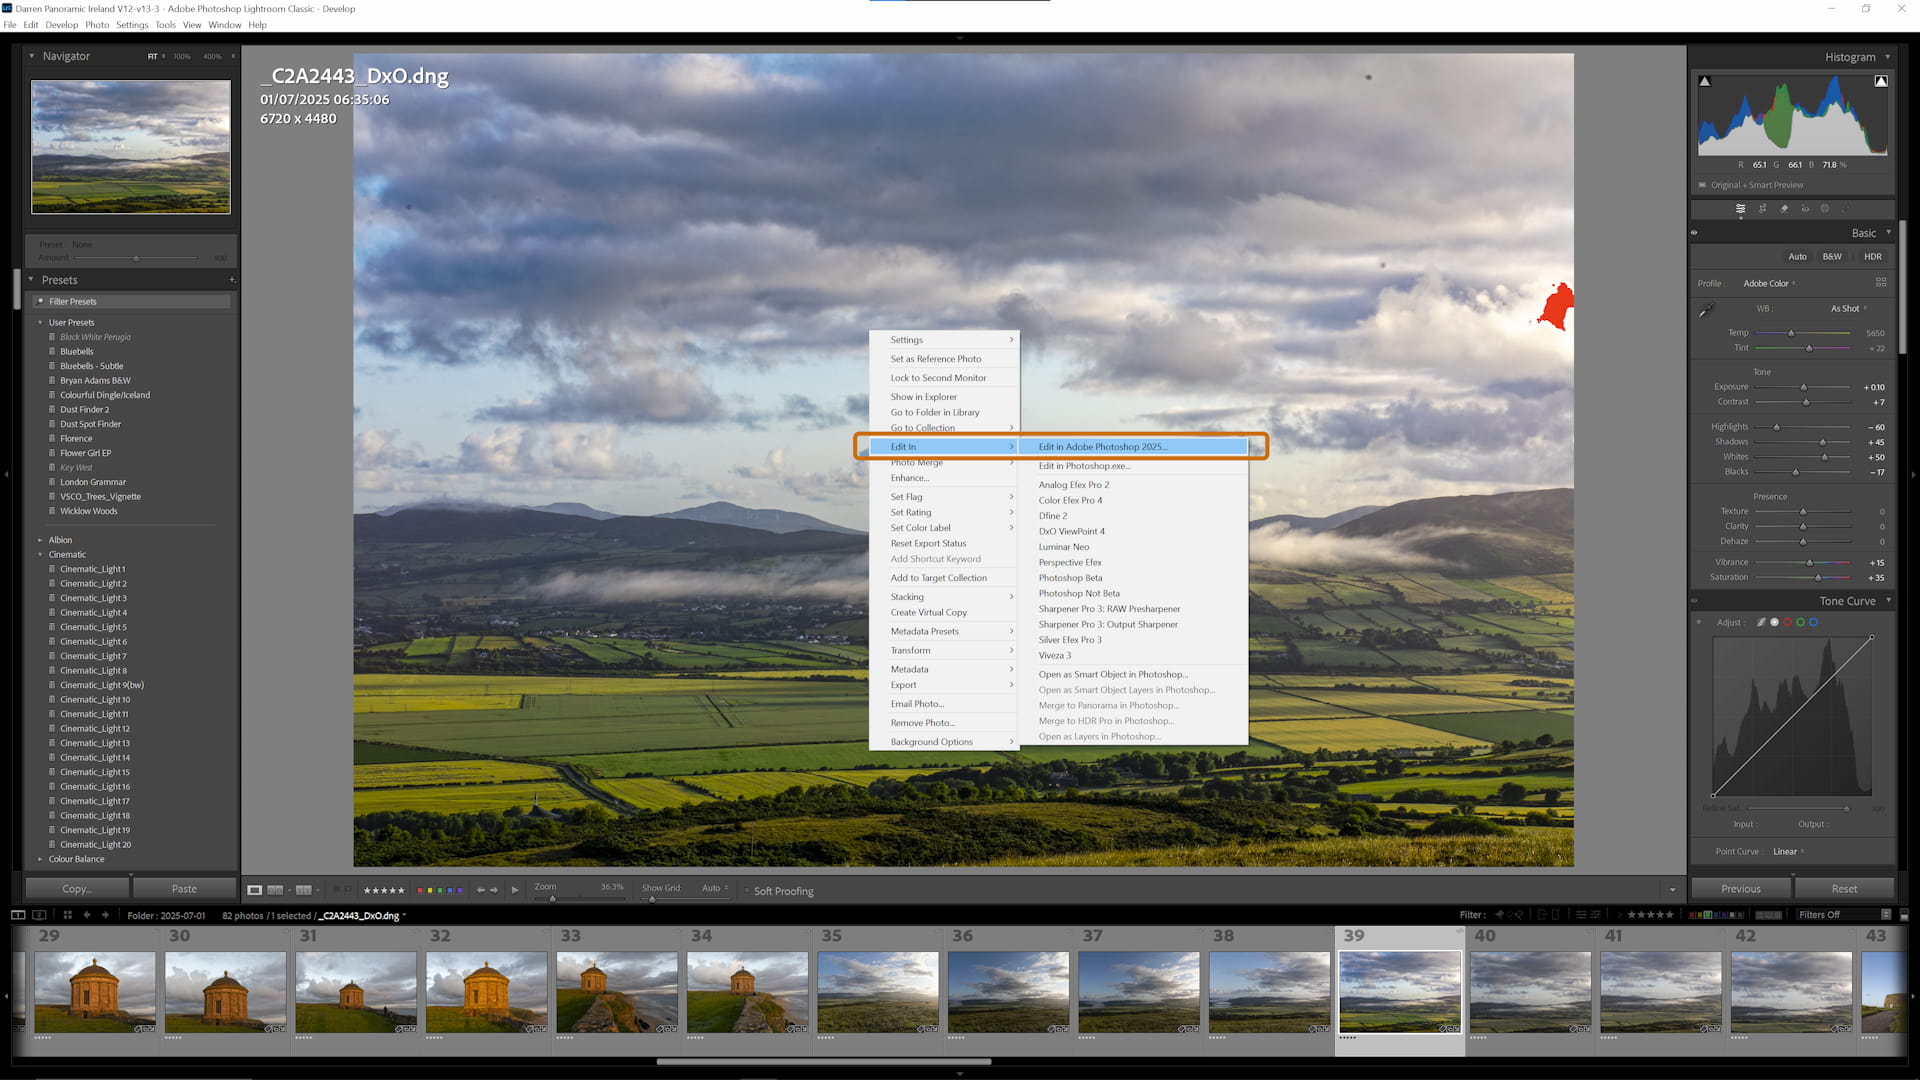
Task: Collapse the User Presets group
Action: pos(40,322)
